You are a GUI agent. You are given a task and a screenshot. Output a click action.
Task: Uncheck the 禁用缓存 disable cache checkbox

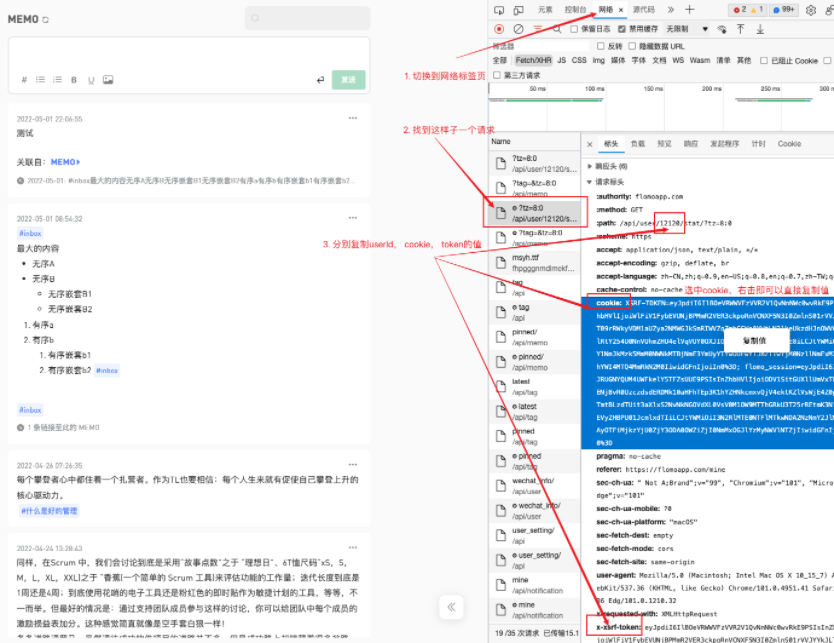point(621,29)
